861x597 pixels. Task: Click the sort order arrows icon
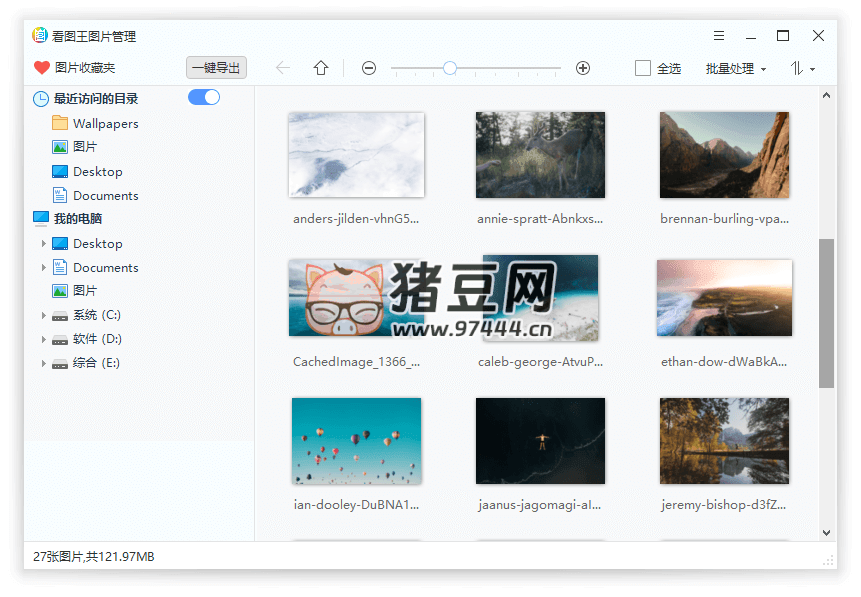click(797, 68)
